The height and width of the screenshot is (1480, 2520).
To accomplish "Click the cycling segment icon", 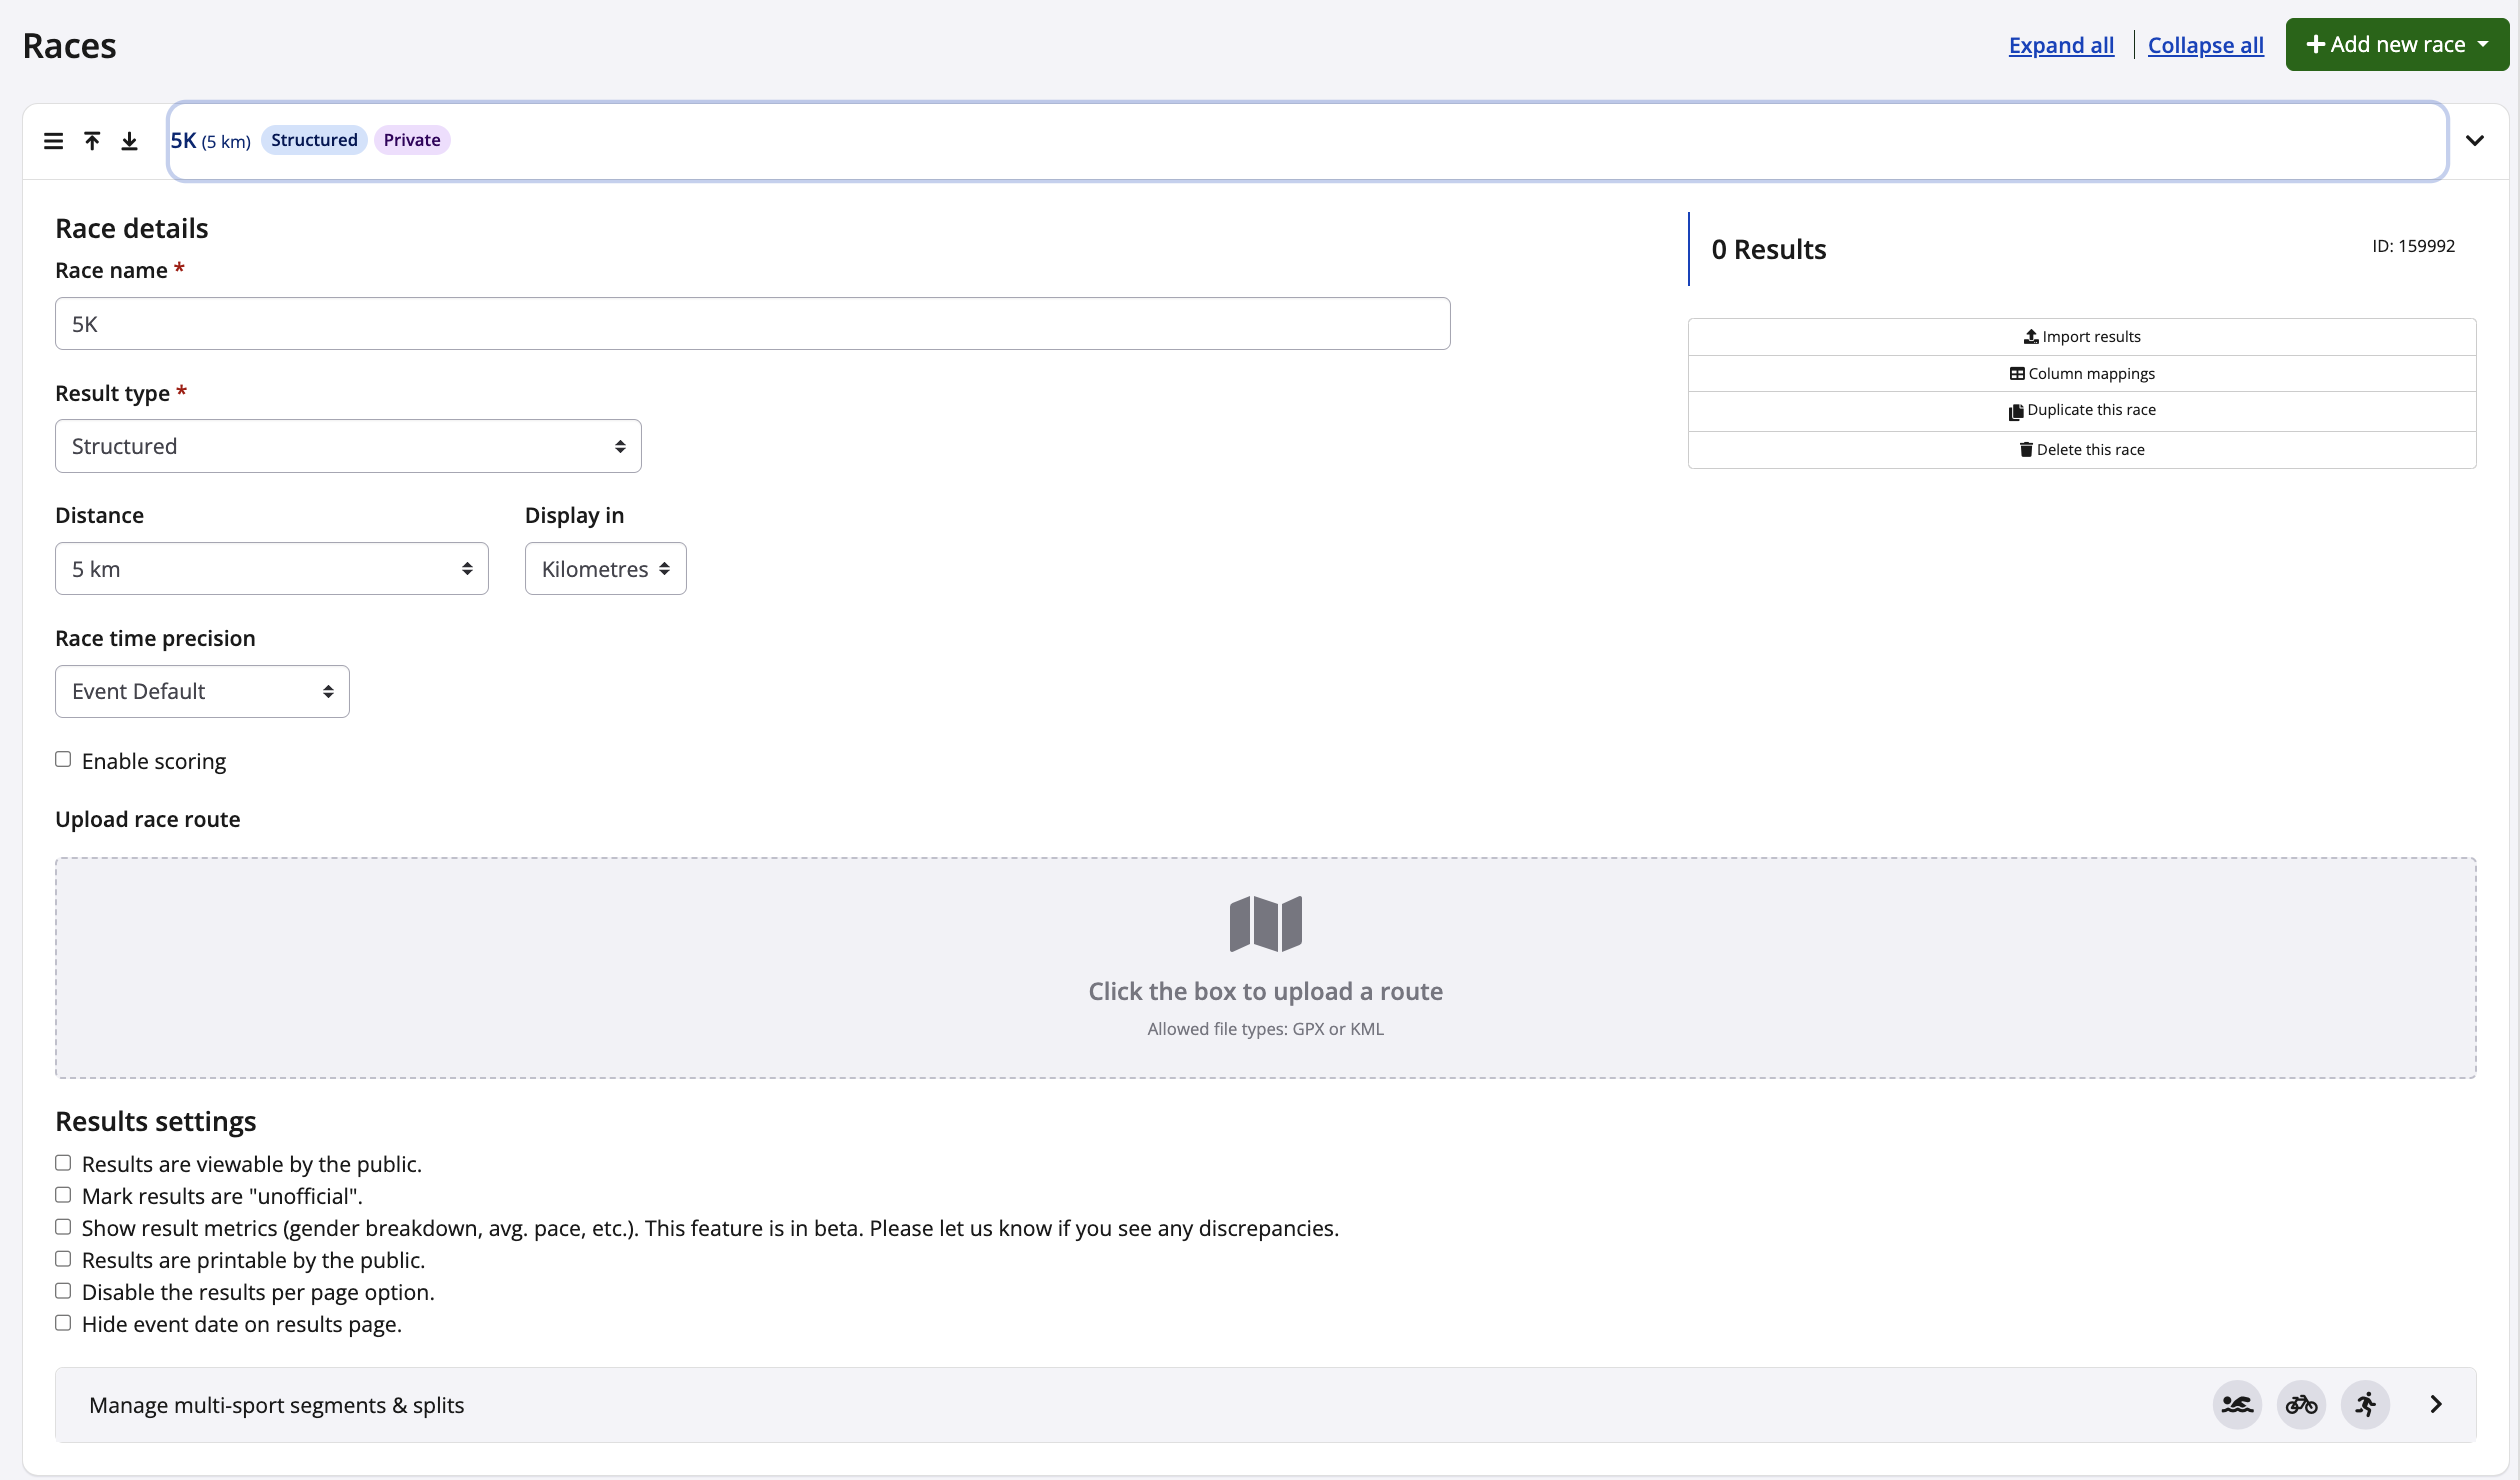I will 2301,1405.
